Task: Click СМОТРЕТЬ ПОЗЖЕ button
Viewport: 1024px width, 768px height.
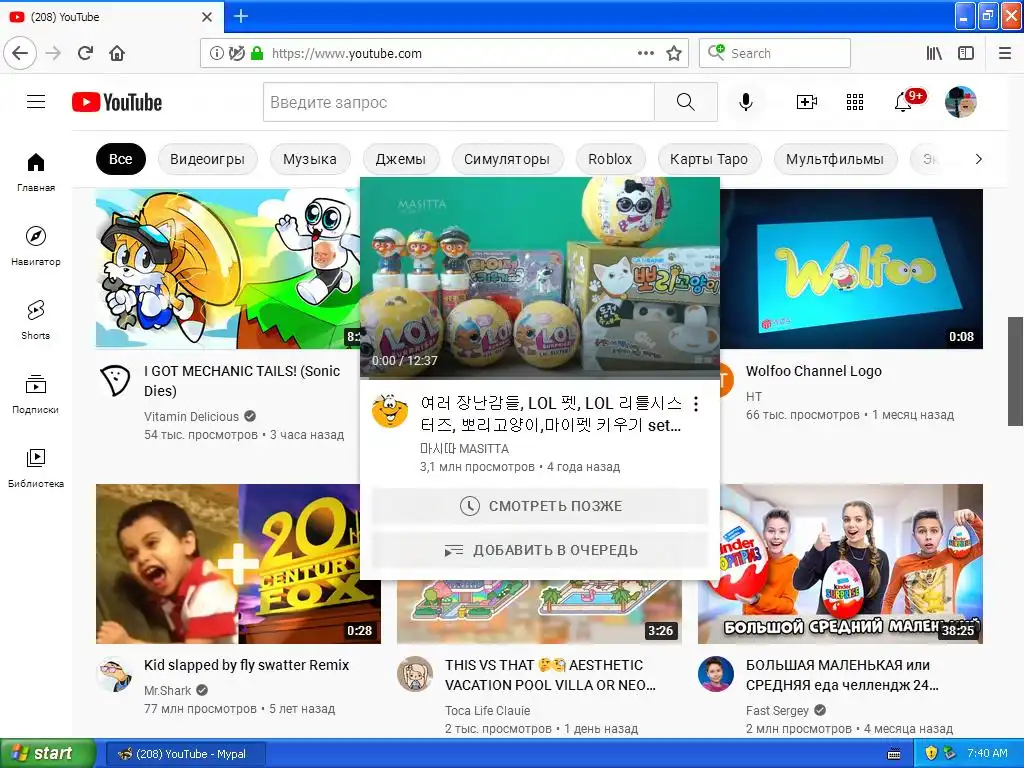Action: pos(540,506)
